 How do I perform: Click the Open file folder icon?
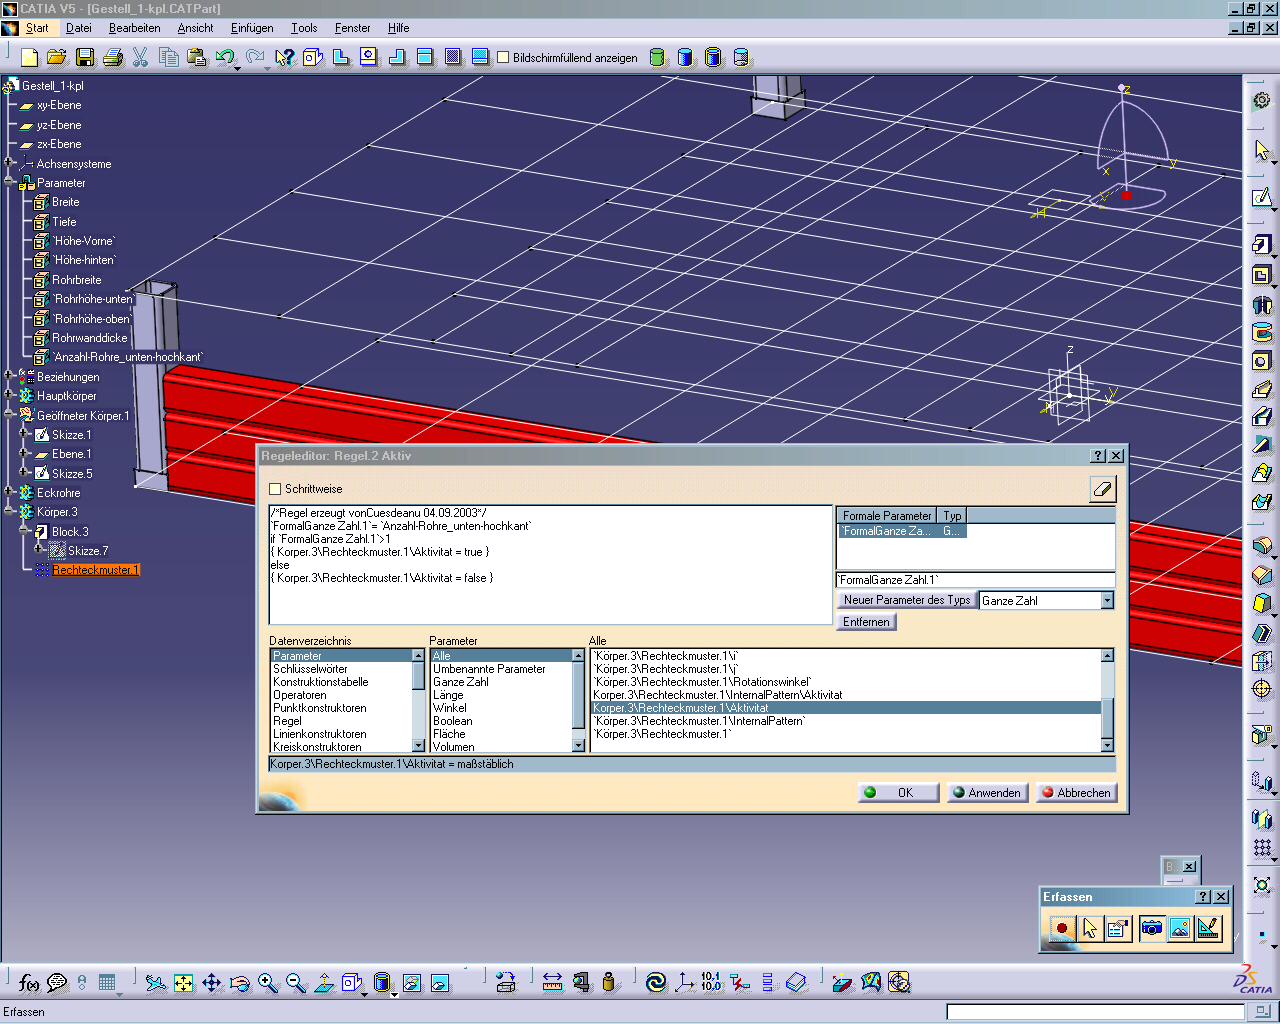(57, 58)
